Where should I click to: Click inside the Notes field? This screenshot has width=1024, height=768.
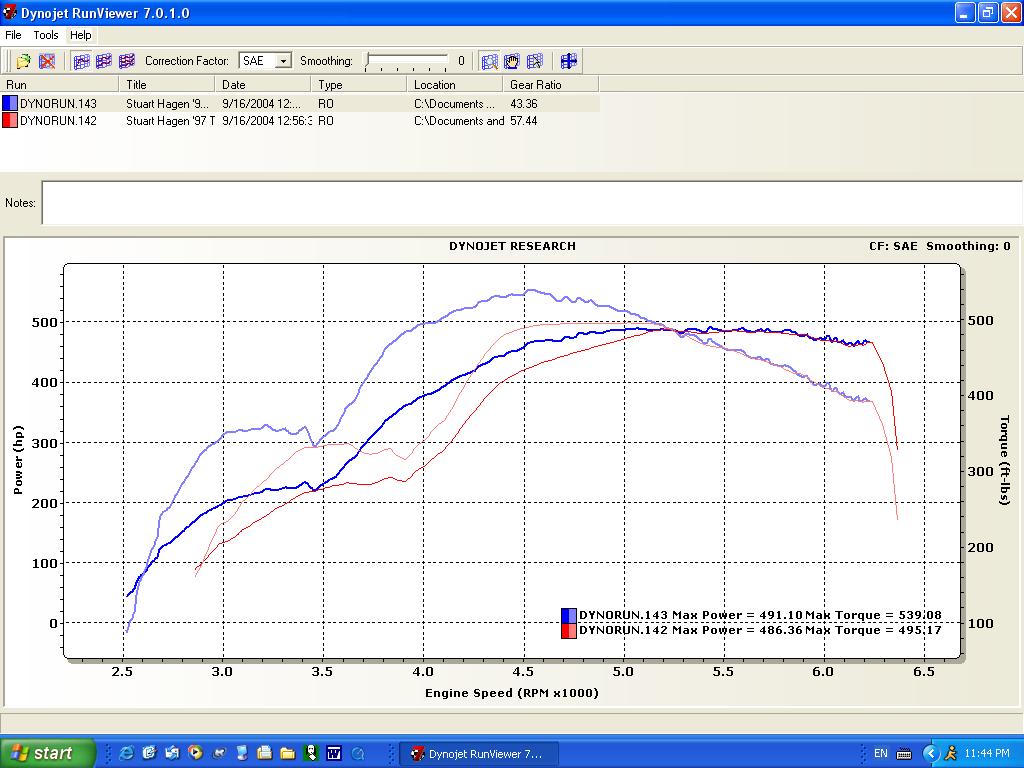click(400, 202)
